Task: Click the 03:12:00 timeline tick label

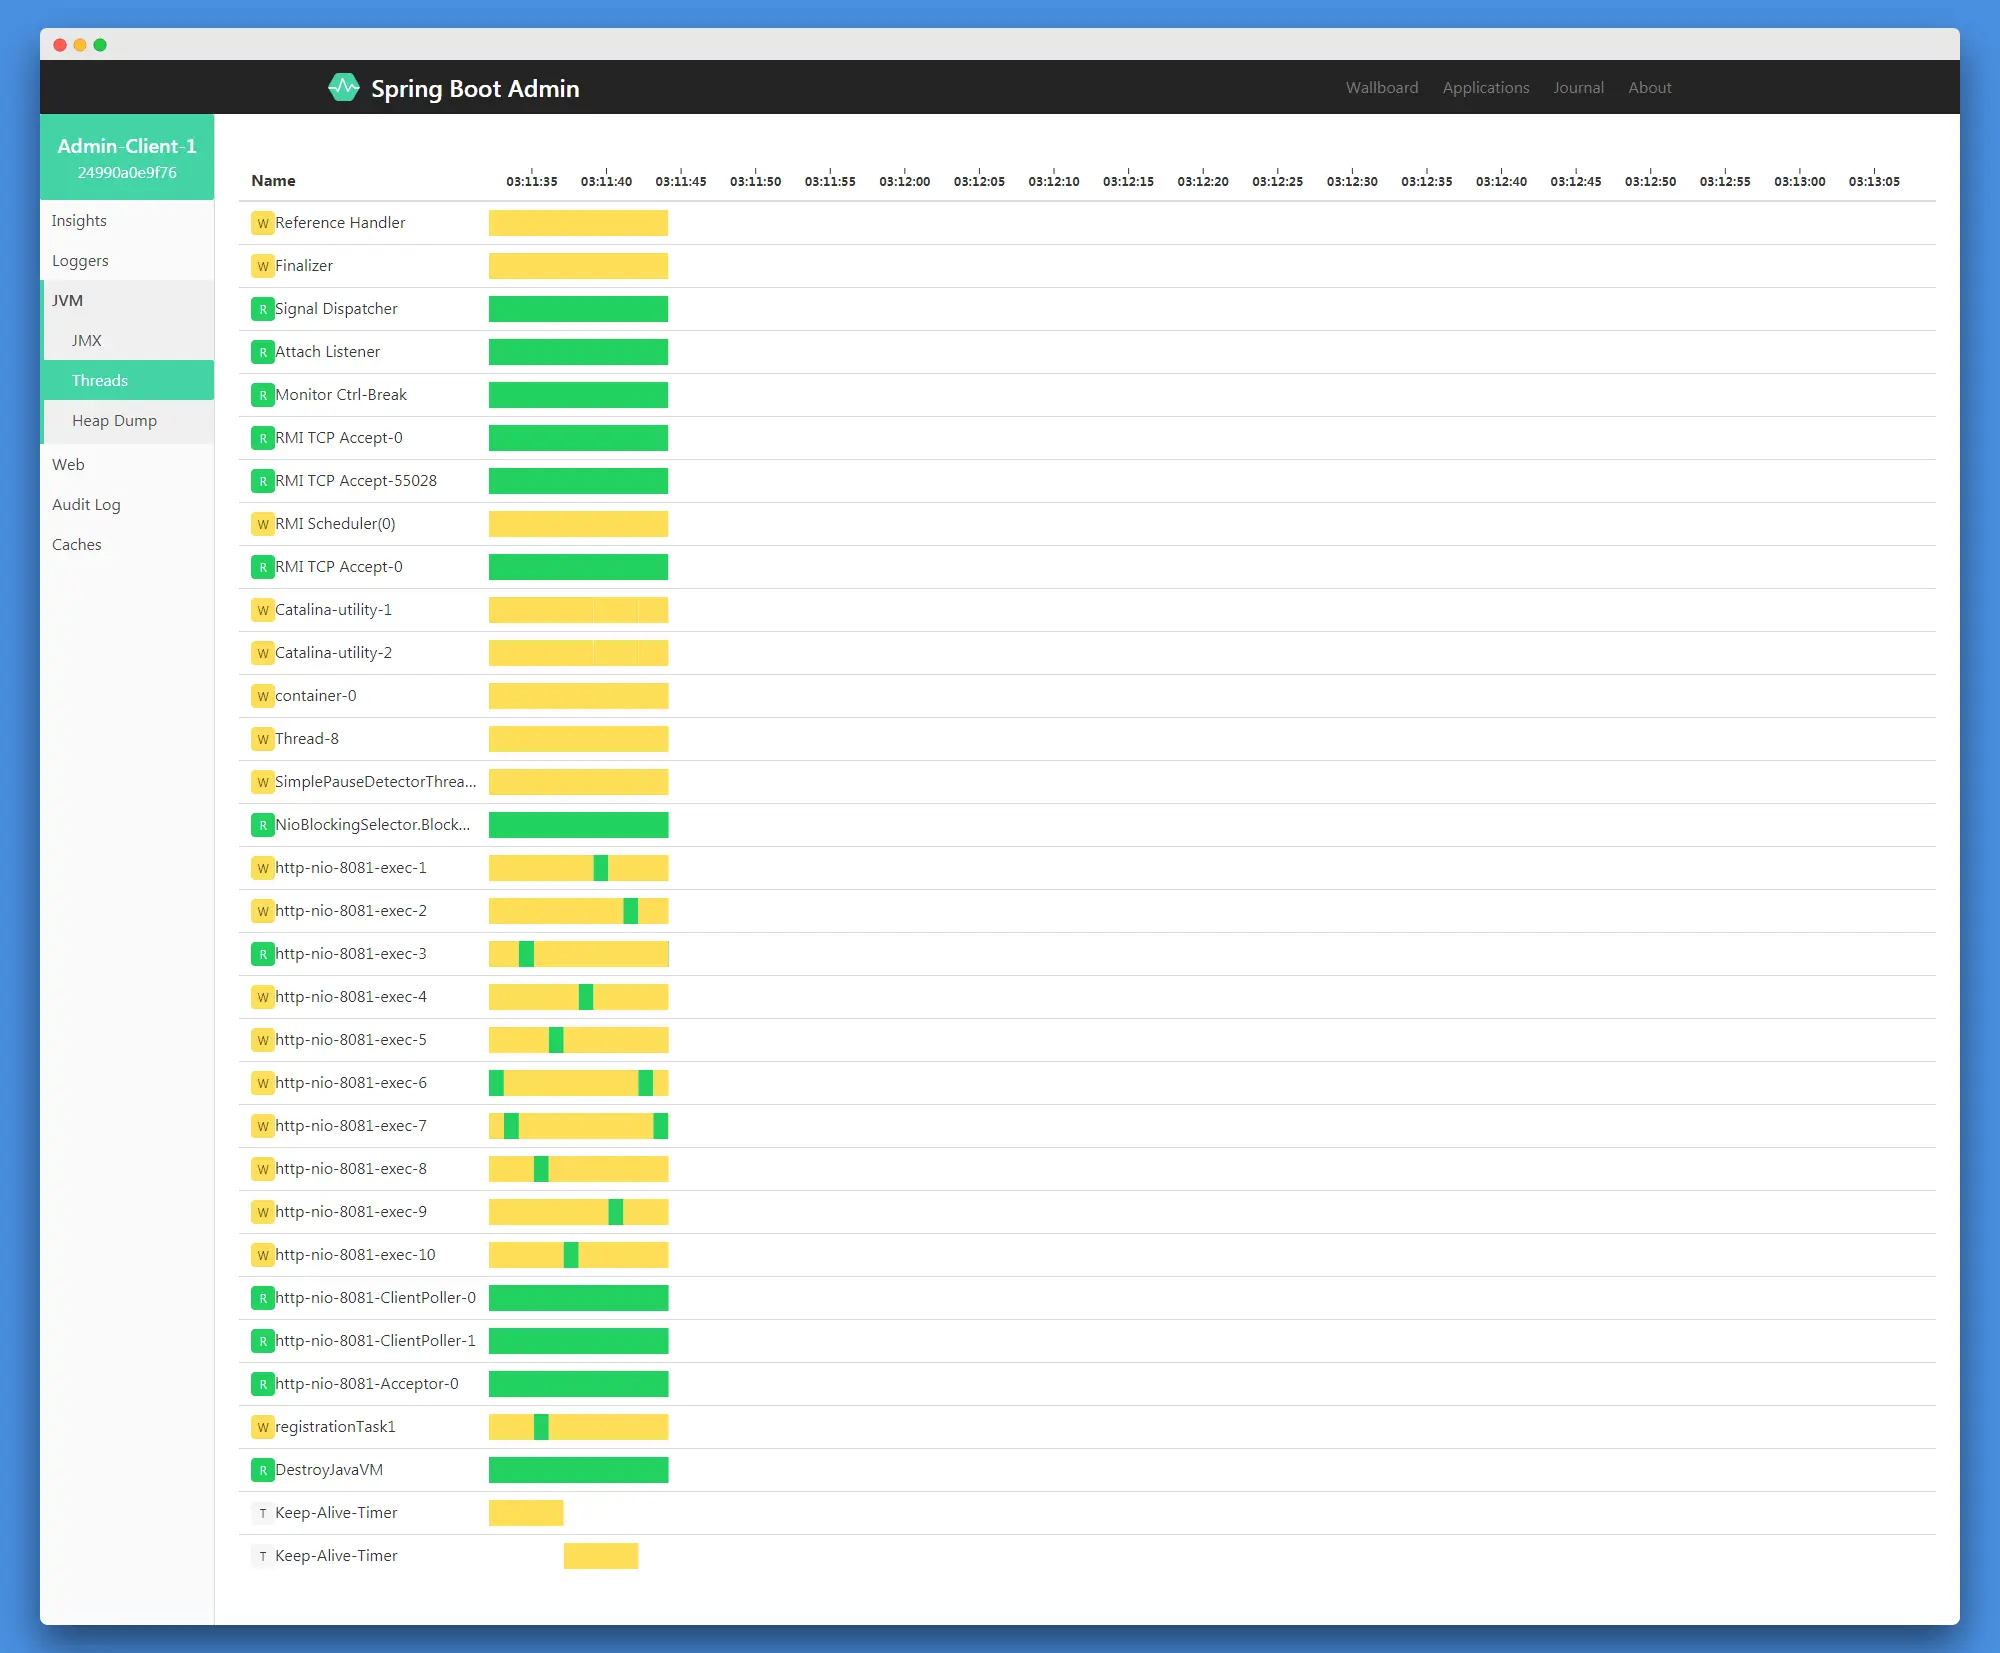Action: coord(904,181)
